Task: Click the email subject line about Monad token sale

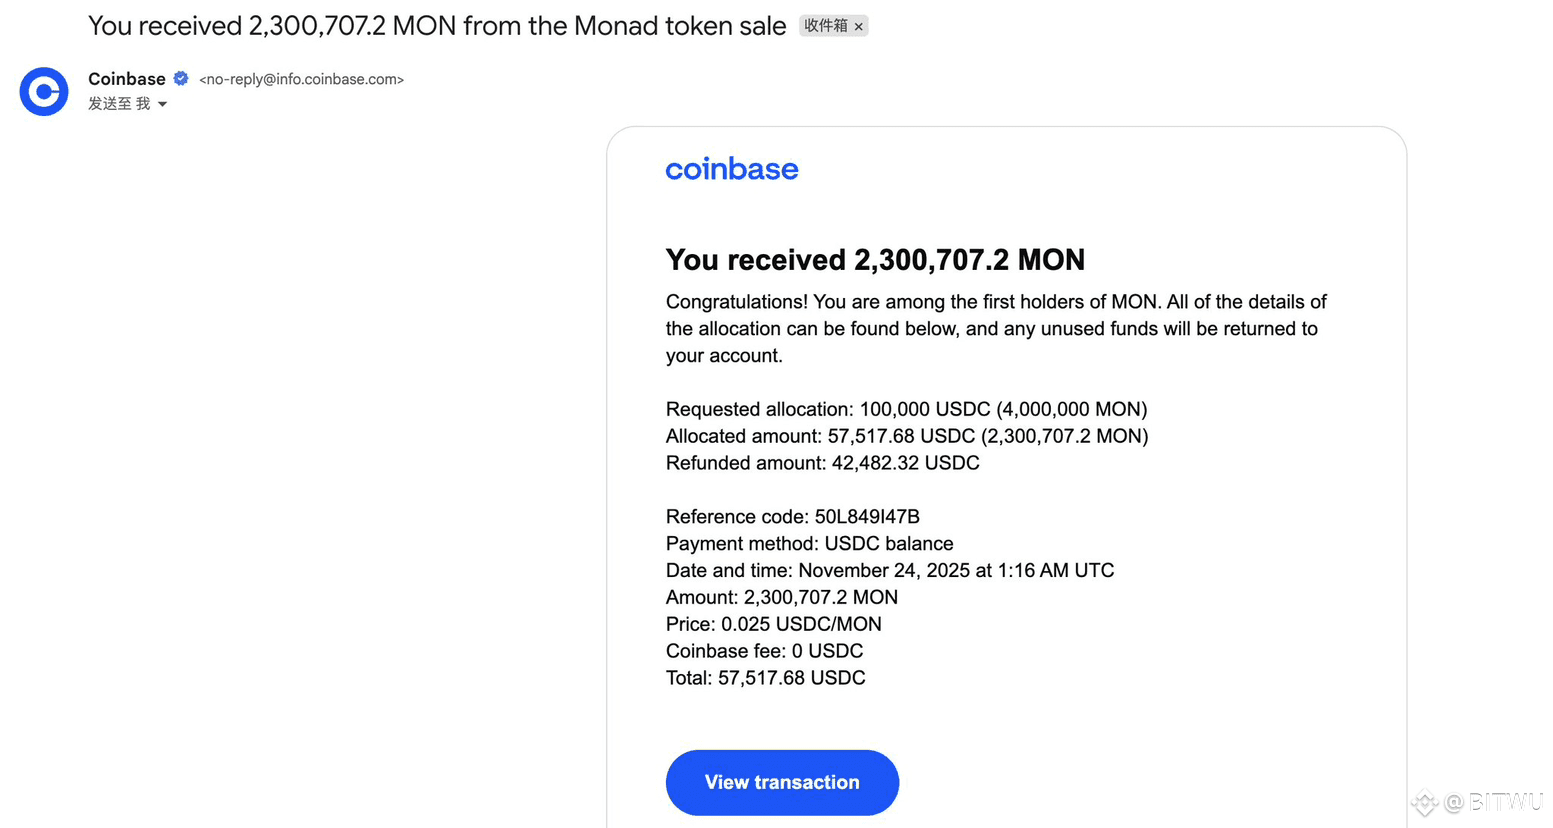Action: point(437,26)
